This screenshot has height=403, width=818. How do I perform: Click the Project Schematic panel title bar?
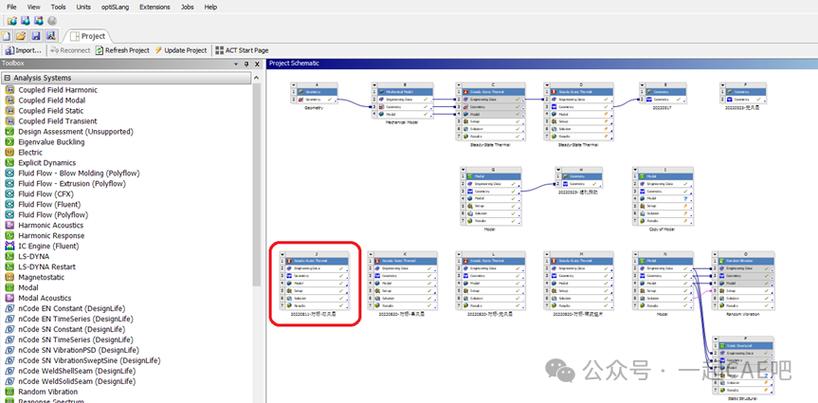542,63
